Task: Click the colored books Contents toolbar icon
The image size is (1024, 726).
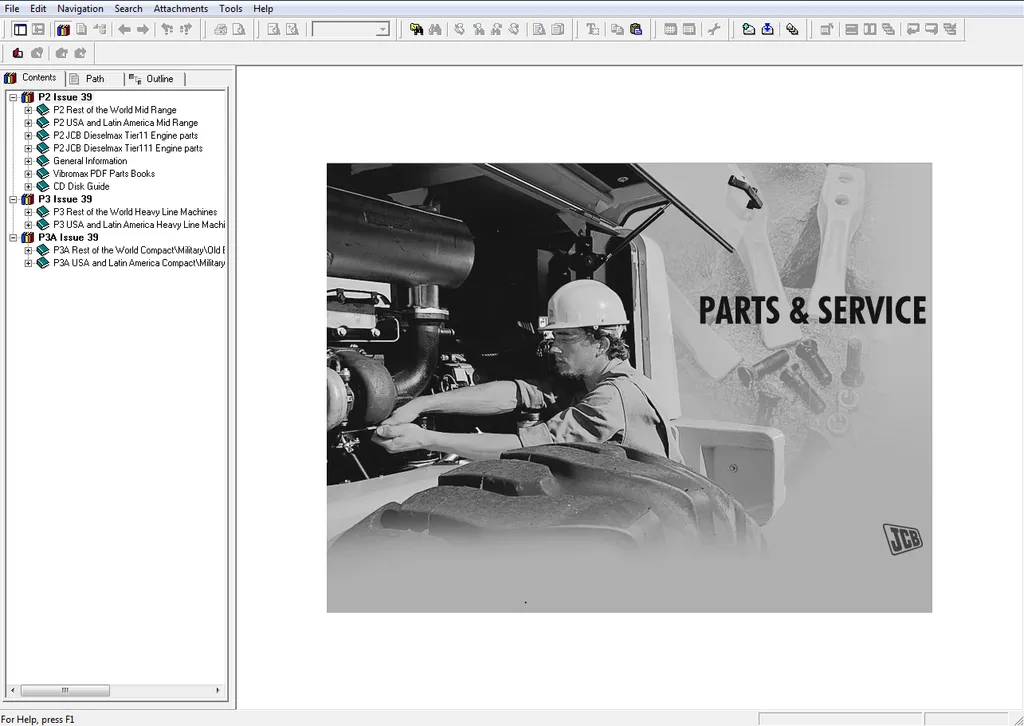Action: tap(63, 29)
